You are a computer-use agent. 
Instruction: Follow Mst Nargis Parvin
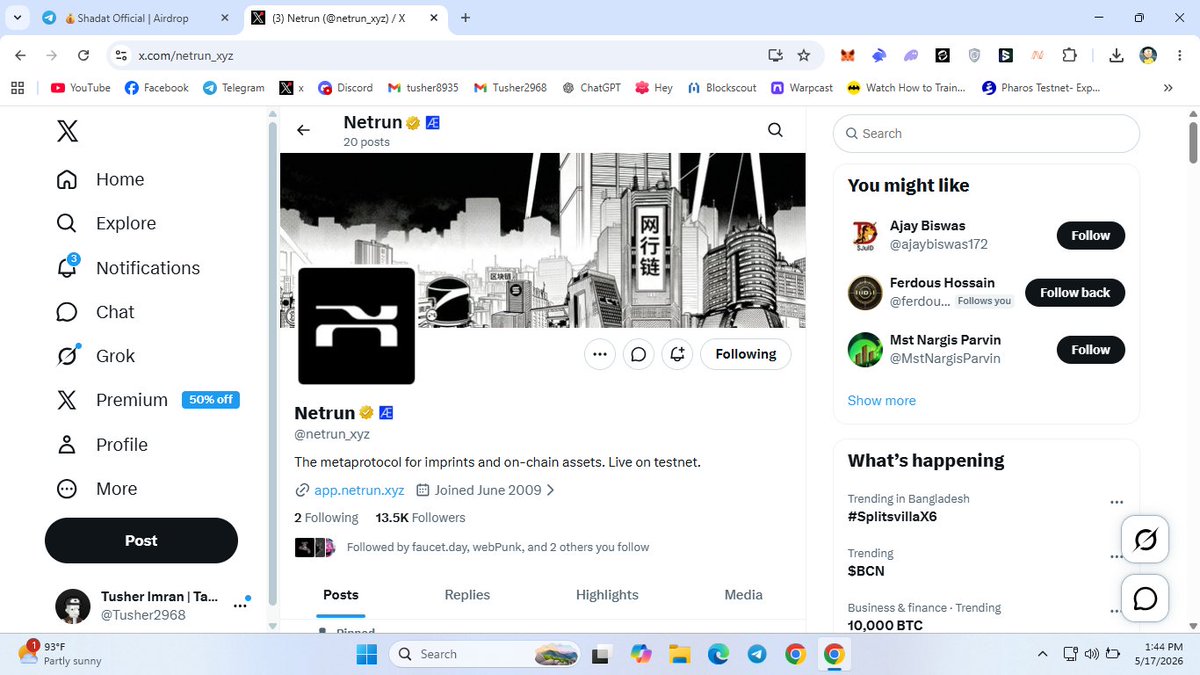tap(1091, 349)
